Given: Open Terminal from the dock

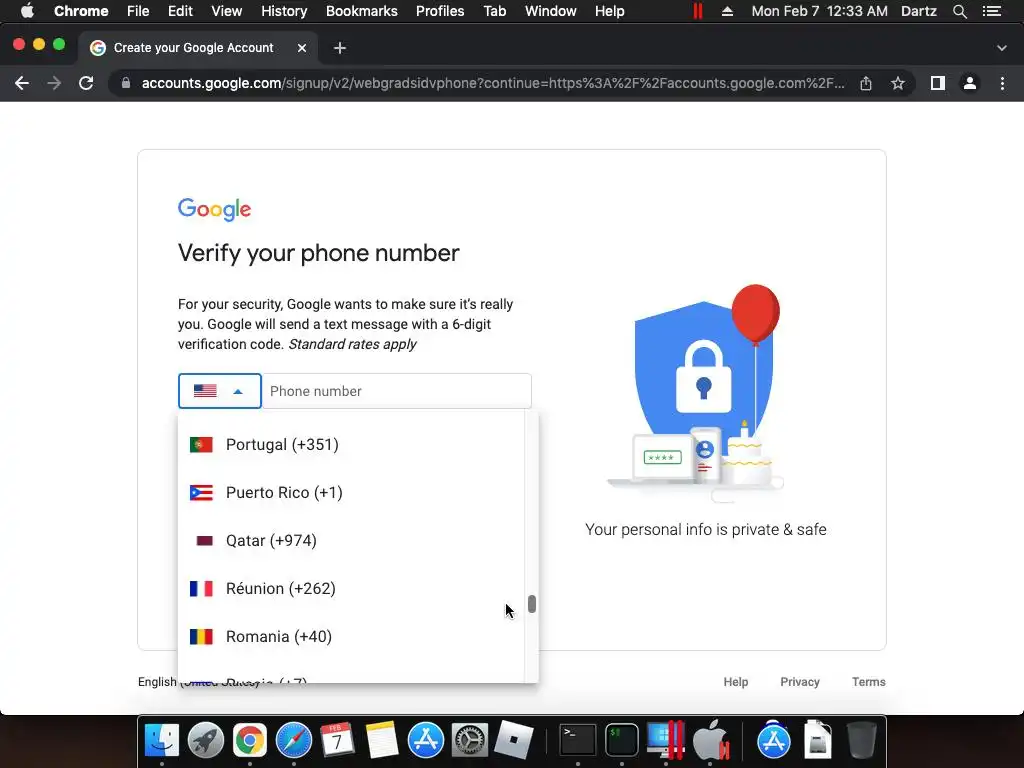Looking at the screenshot, I should (578, 741).
